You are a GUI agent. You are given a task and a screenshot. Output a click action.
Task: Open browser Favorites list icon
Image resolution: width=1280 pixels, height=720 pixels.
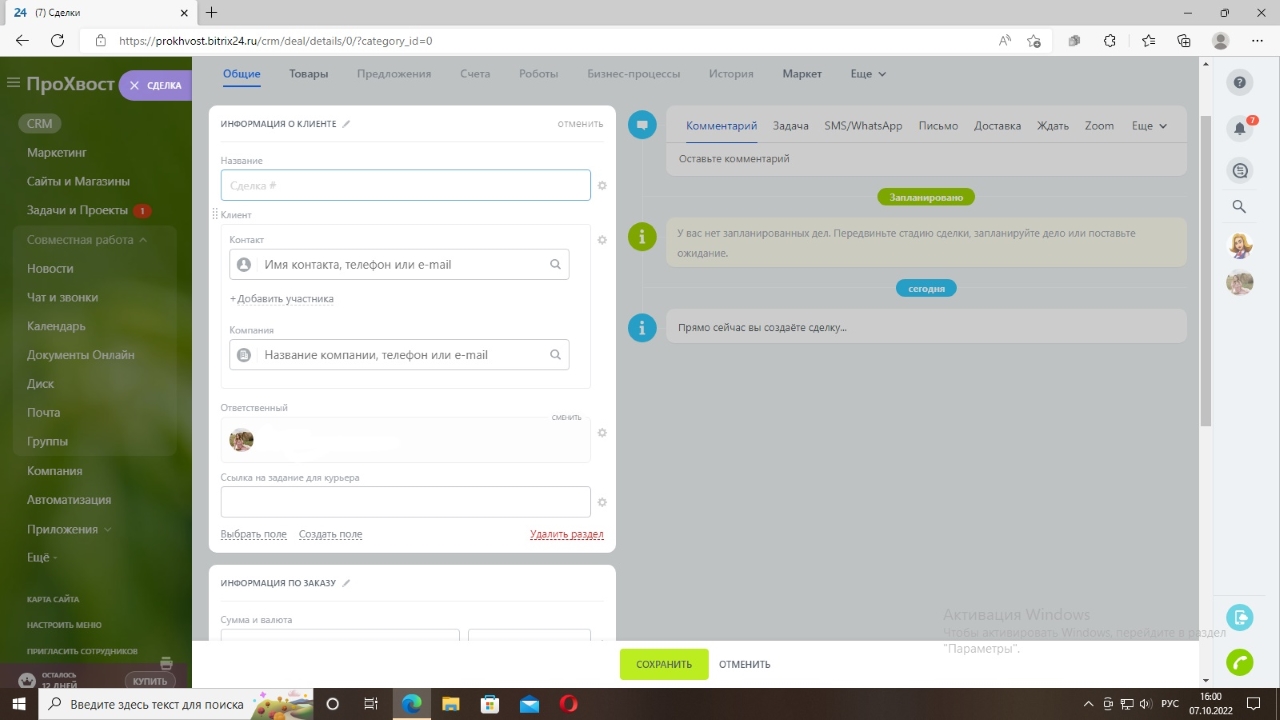1148,41
